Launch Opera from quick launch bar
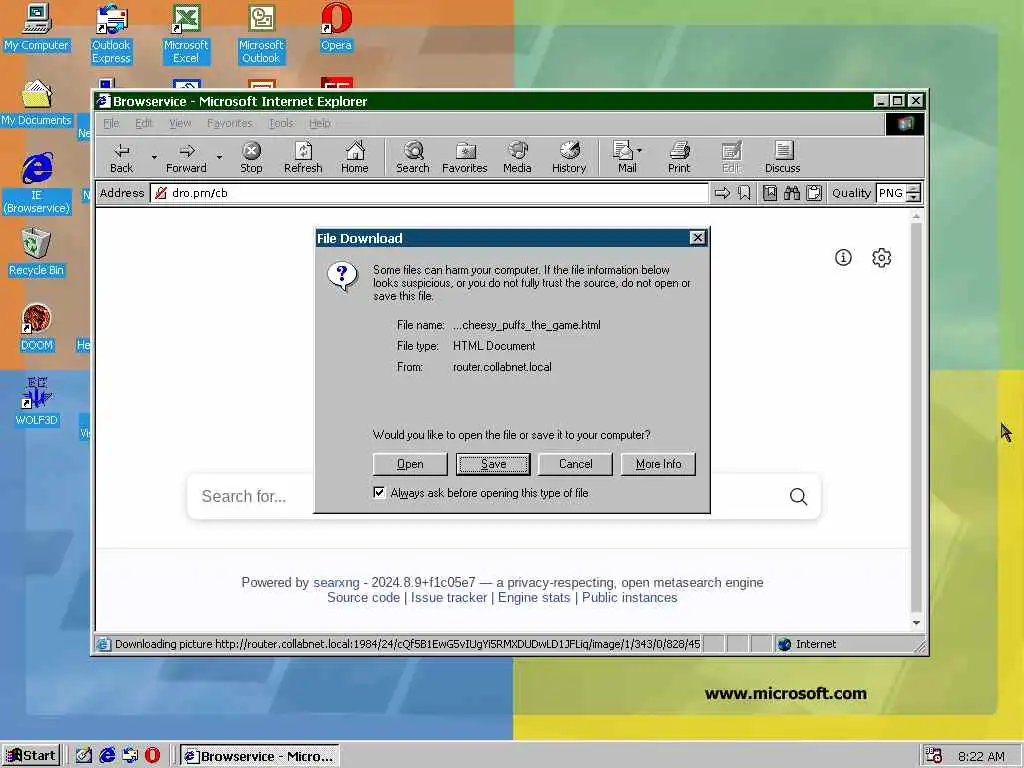Screen dimensions: 1024x768 tap(152, 756)
